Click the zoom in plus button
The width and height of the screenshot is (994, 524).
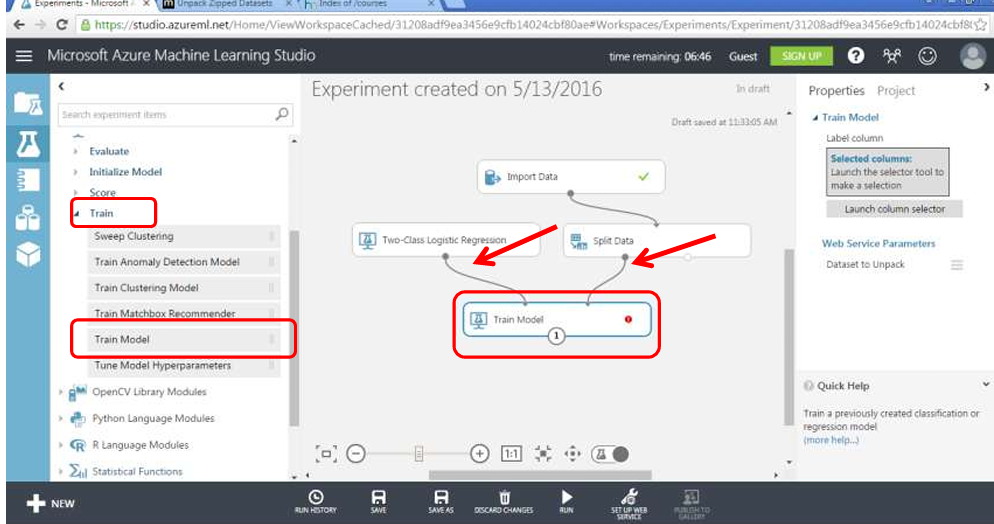coord(479,454)
